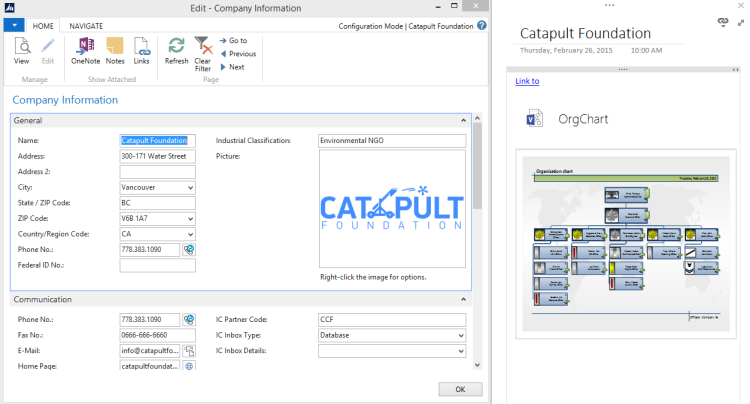Image resolution: width=750 pixels, height=404 pixels.
Task: Click the Address field
Action: (x=157, y=156)
